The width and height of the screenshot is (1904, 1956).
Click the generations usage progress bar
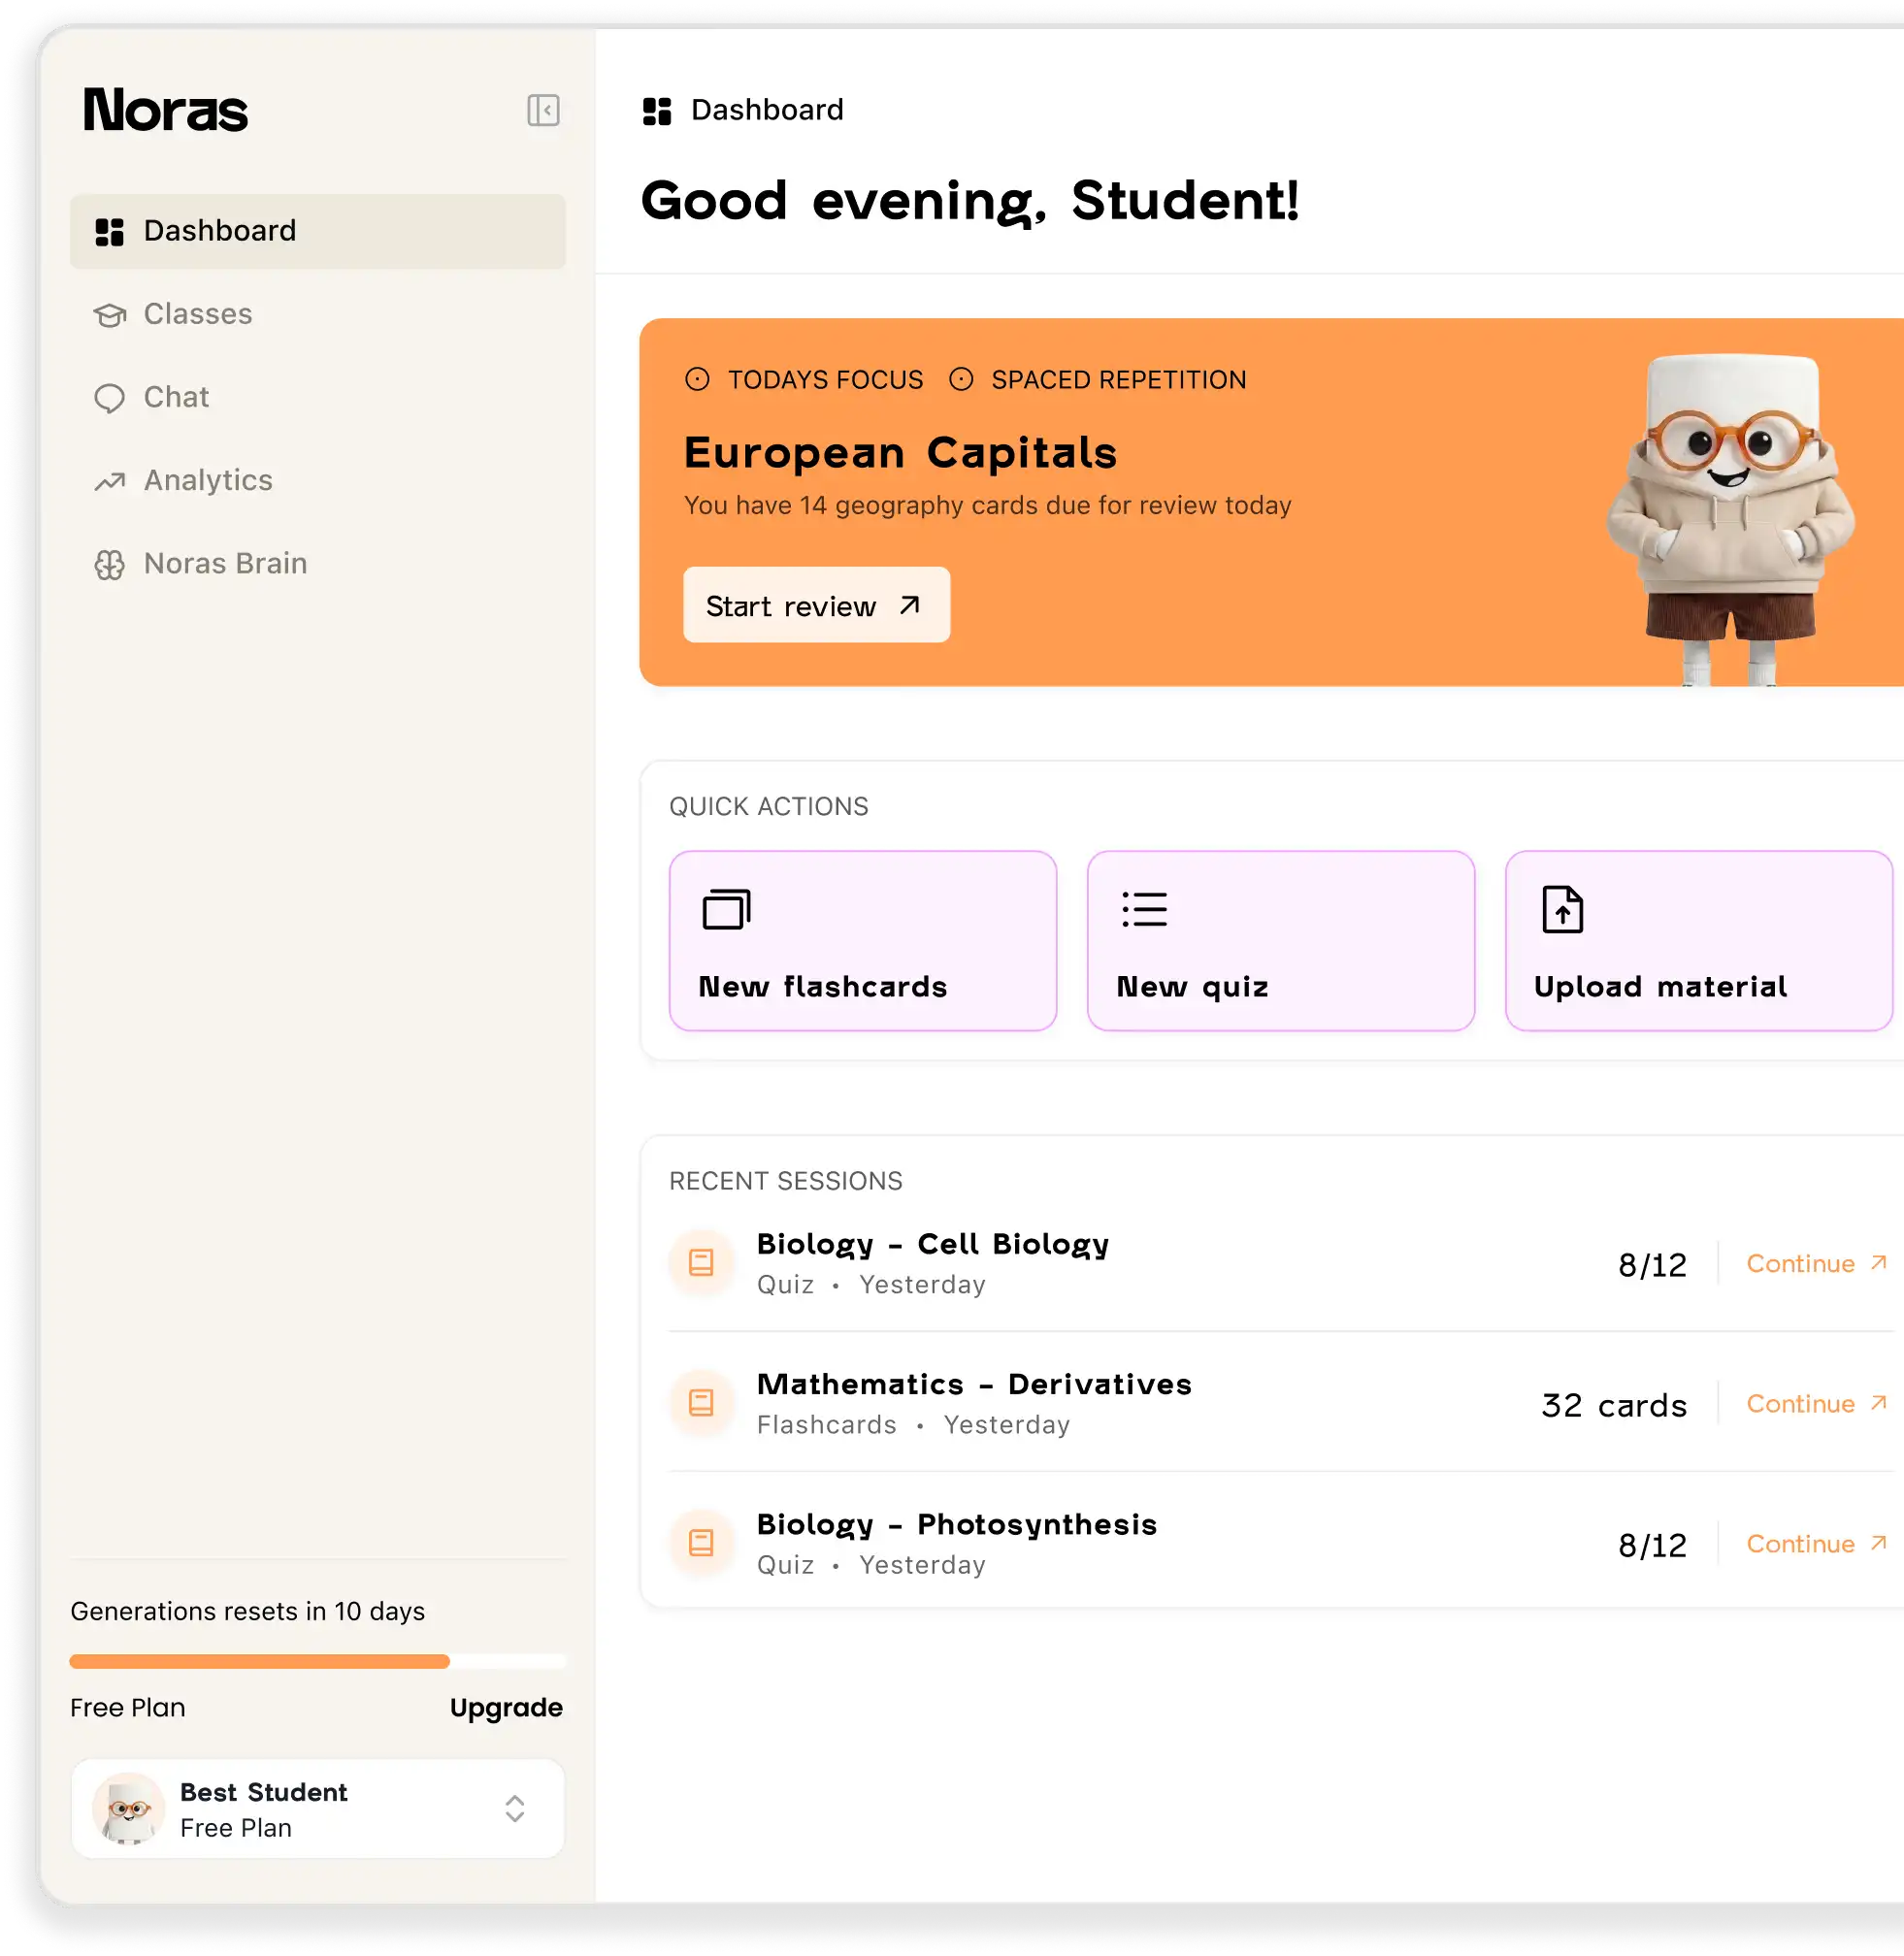click(317, 1661)
